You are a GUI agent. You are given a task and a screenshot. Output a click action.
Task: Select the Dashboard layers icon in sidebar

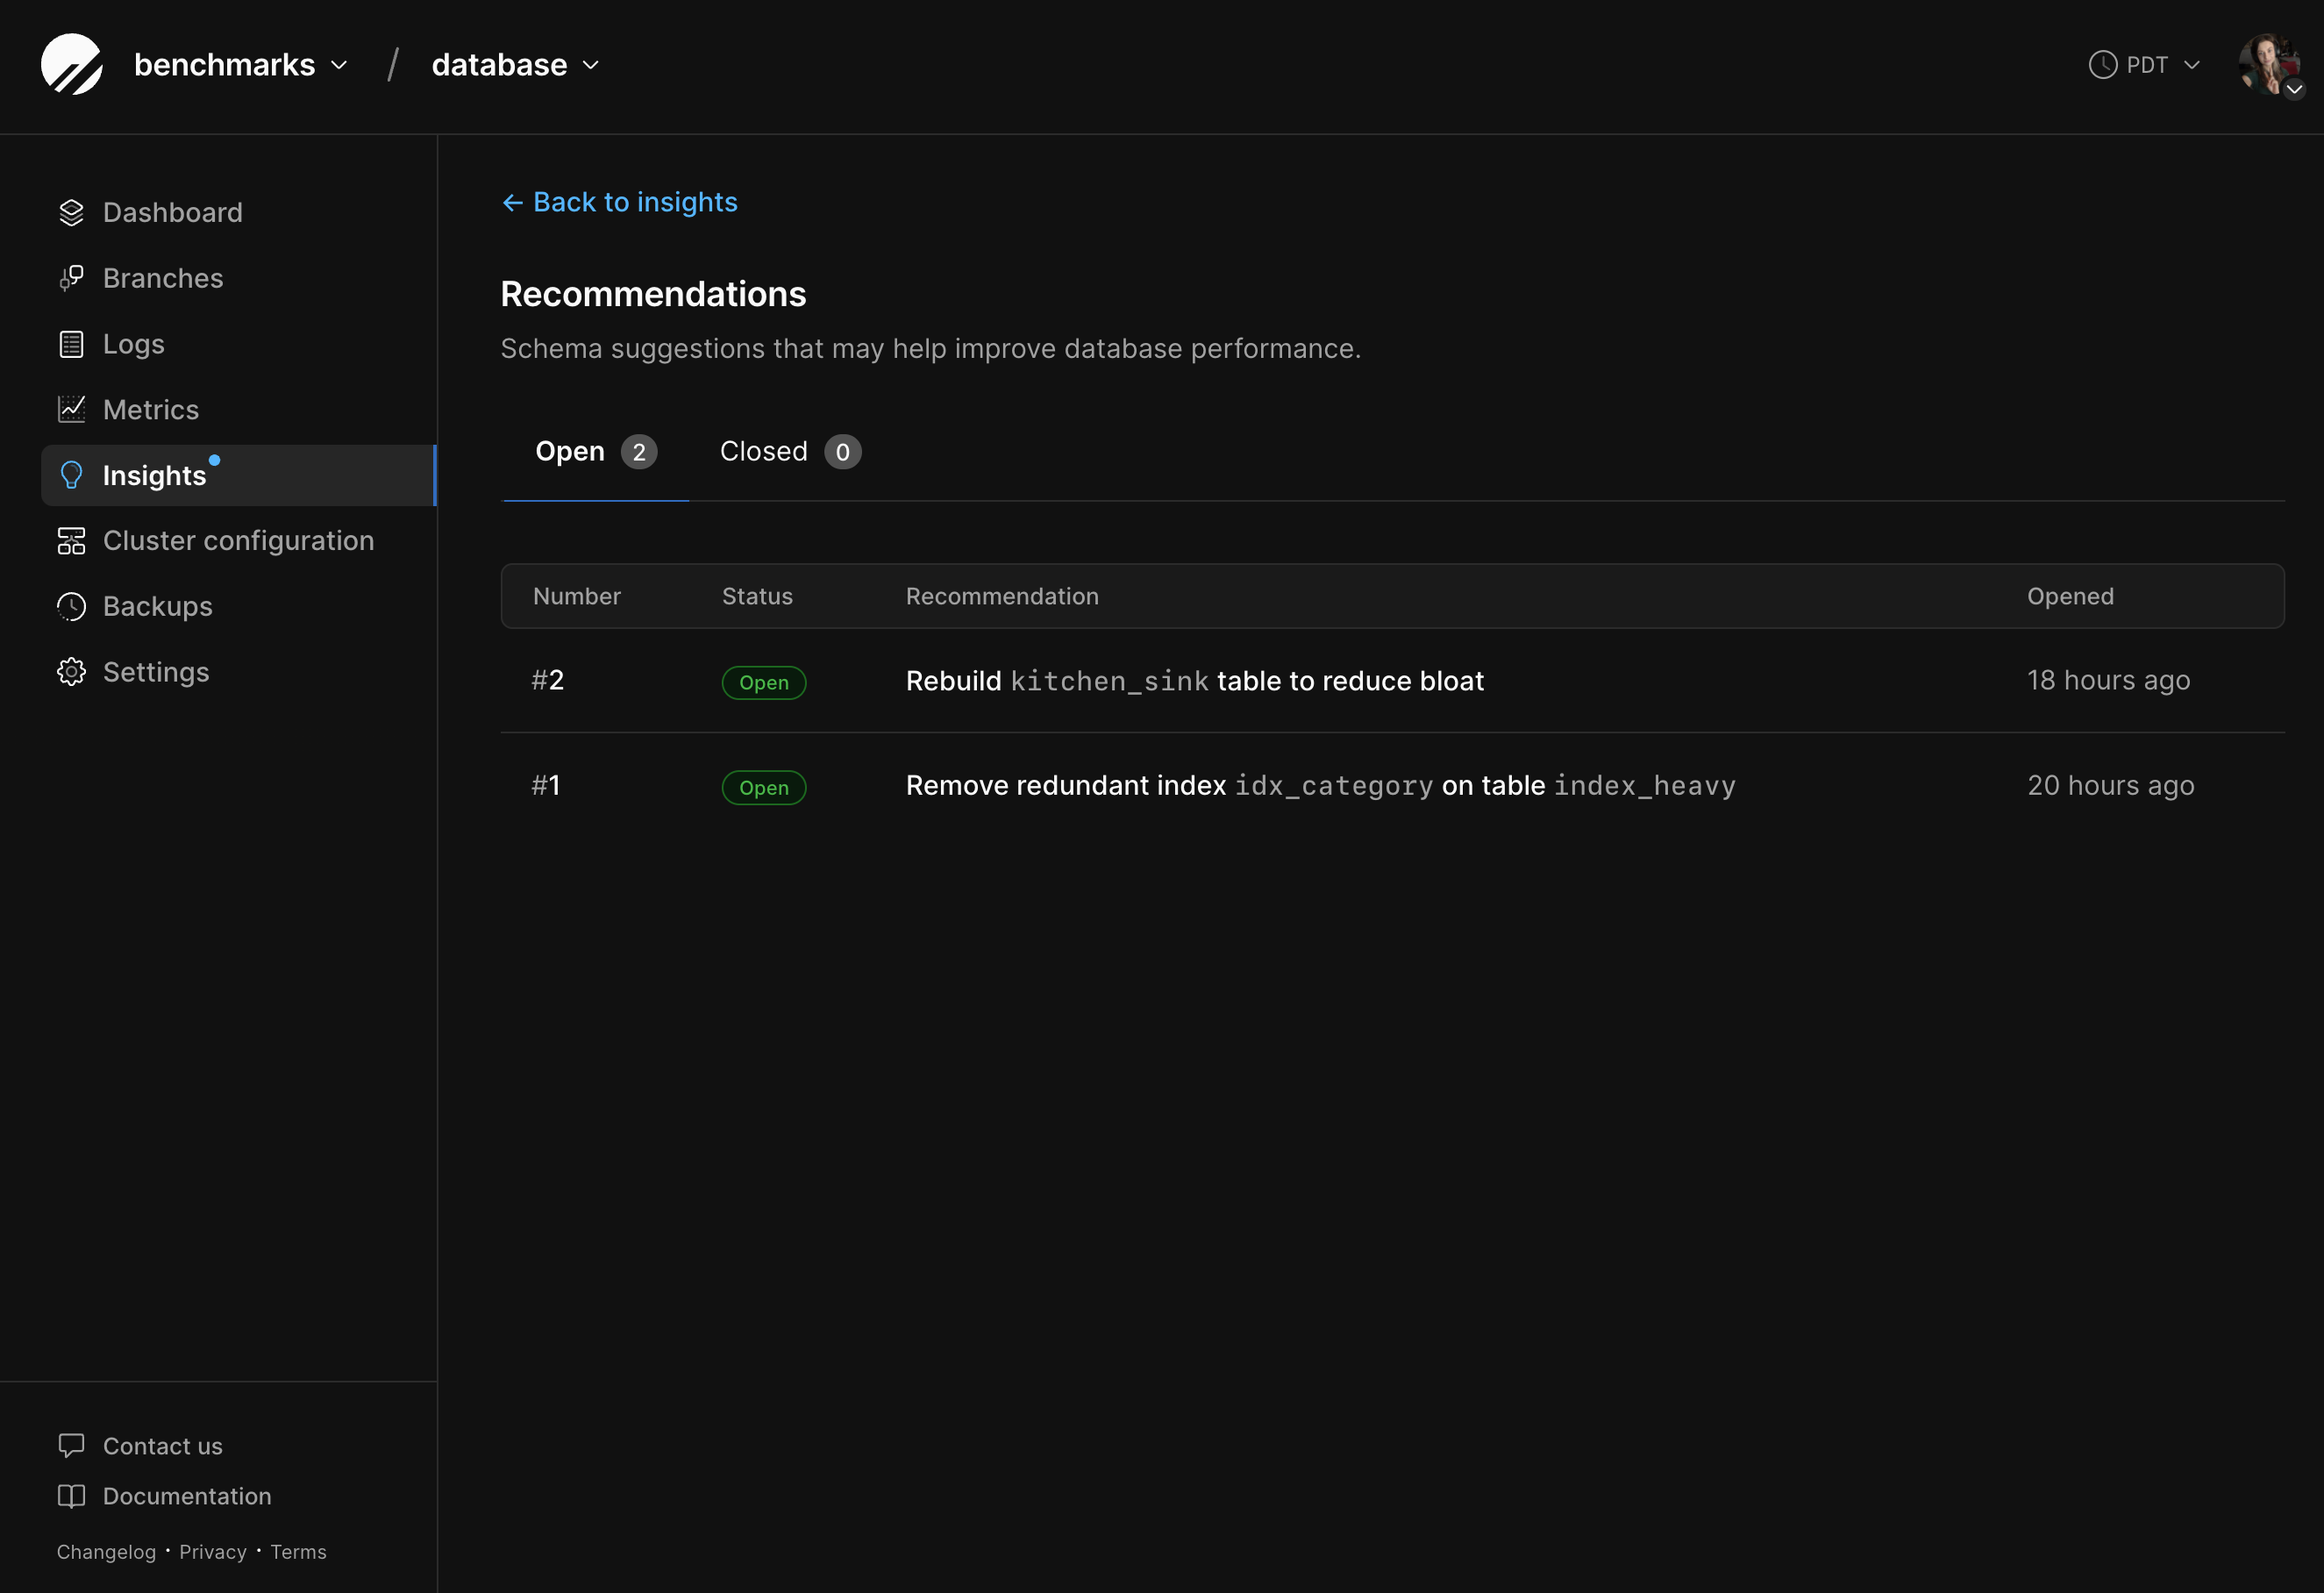tap(70, 212)
